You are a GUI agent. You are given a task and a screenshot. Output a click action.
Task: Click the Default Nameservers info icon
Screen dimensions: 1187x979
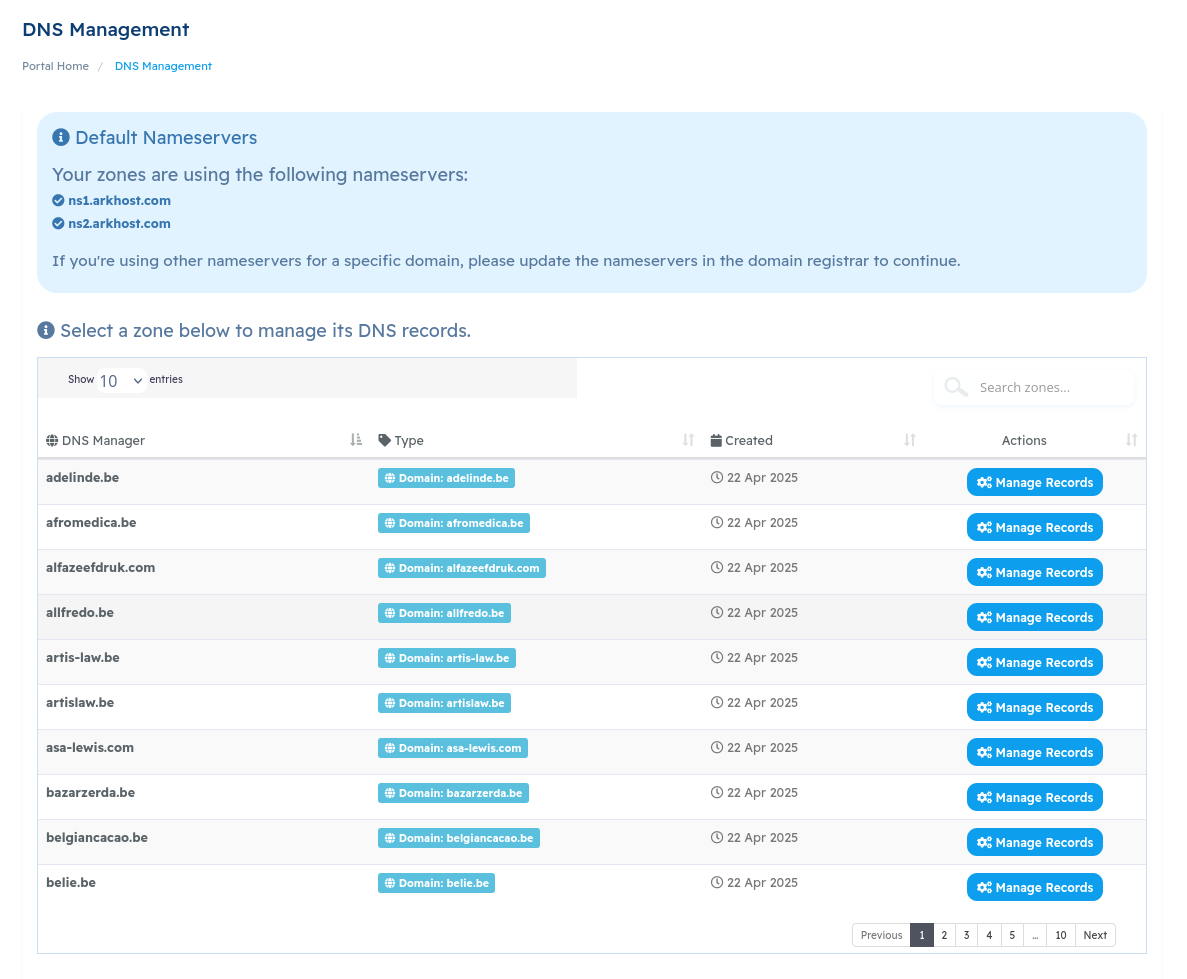(x=61, y=137)
